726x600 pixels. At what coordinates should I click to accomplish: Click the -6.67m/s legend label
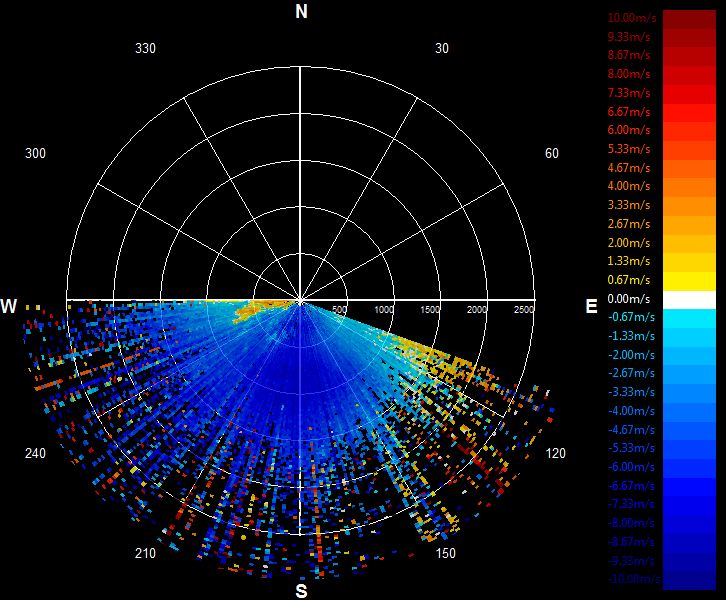point(631,486)
